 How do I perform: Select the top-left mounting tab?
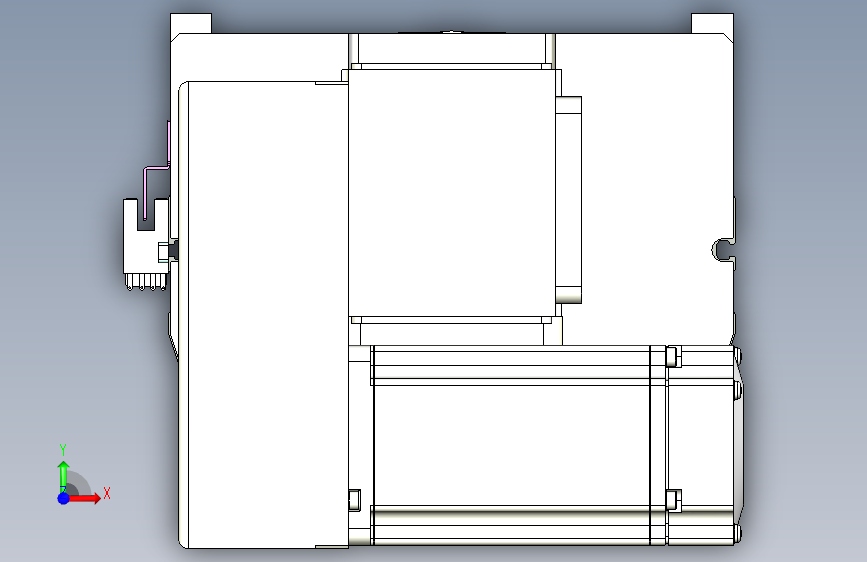[x=191, y=23]
